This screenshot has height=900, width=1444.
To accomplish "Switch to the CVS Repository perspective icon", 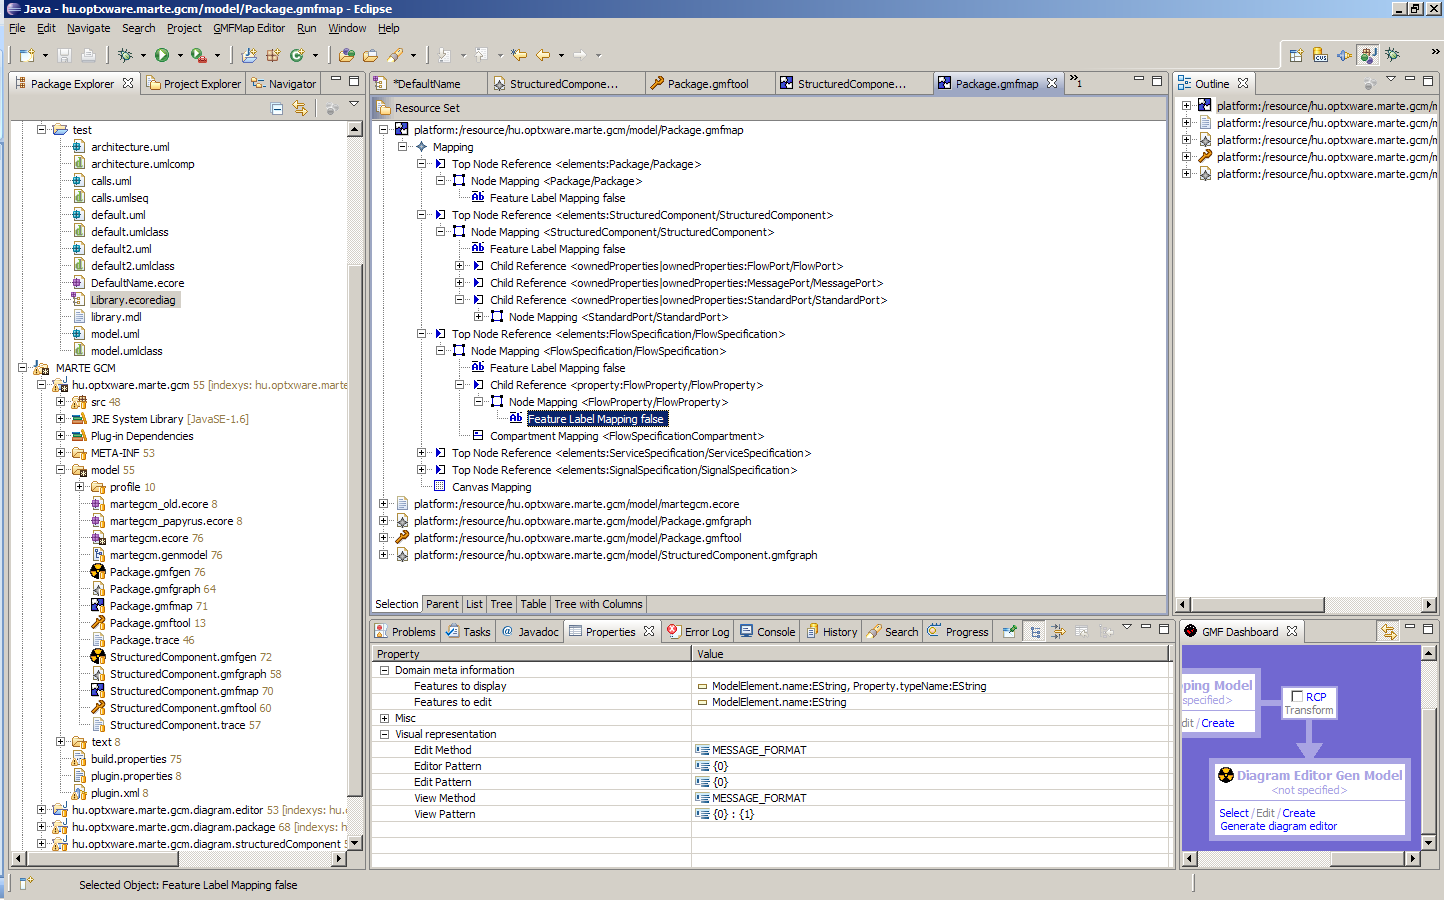I will pyautogui.click(x=1320, y=55).
